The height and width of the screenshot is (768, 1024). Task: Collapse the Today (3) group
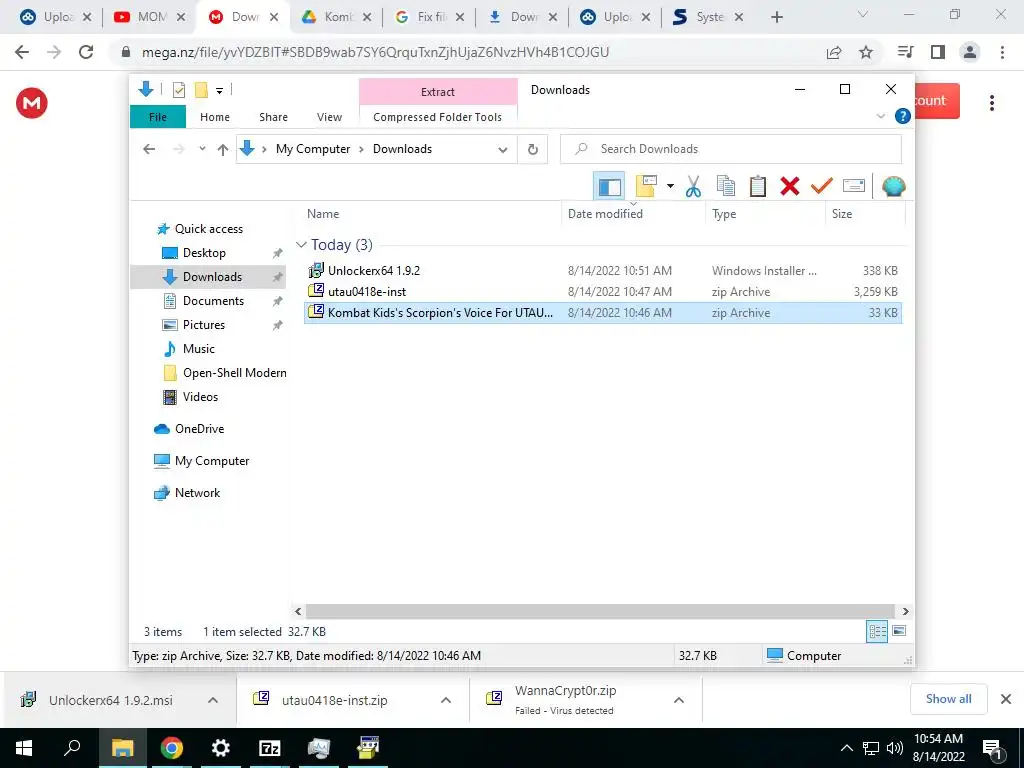point(301,245)
